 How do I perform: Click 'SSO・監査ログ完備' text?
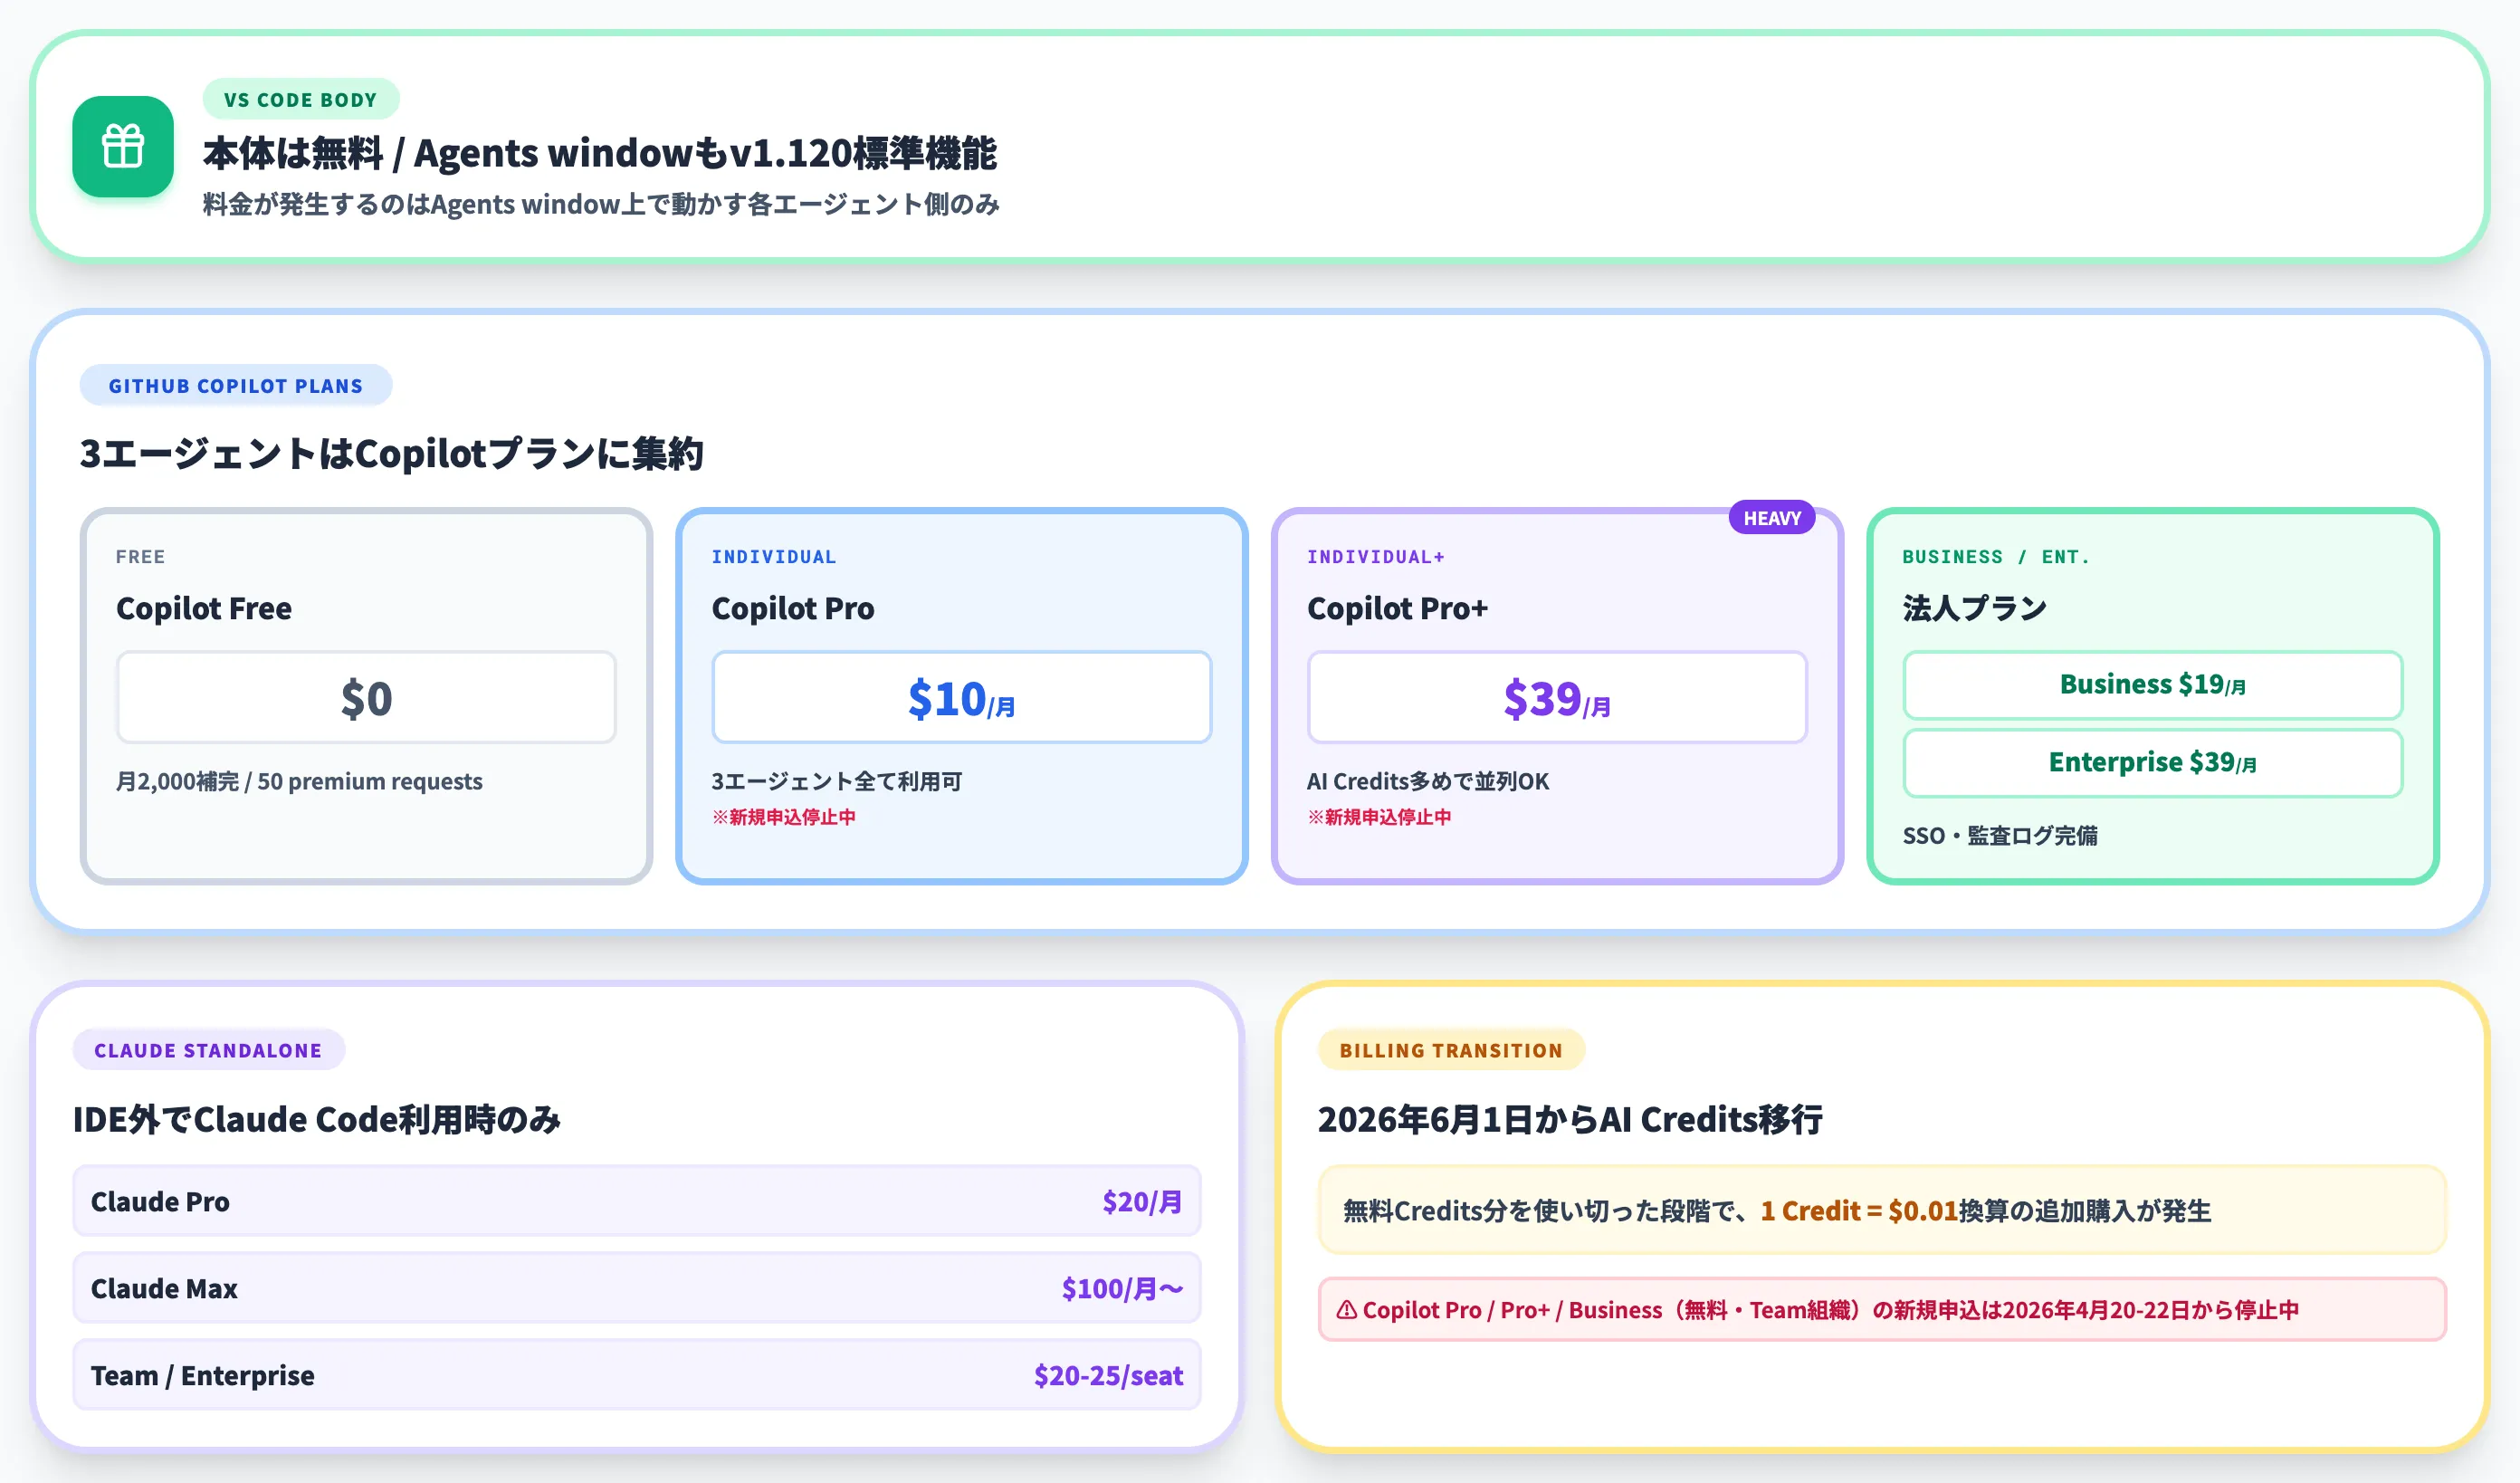pyautogui.click(x=2000, y=835)
